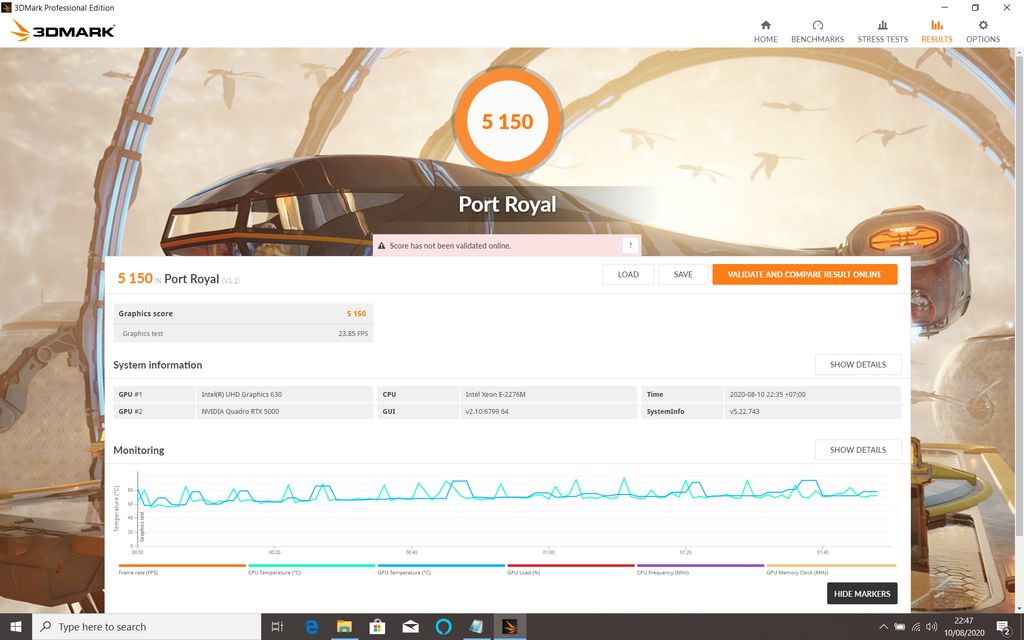Screen dimensions: 1024x640
Task: Open the Alexa ring icon in taskbar
Action: [443, 627]
